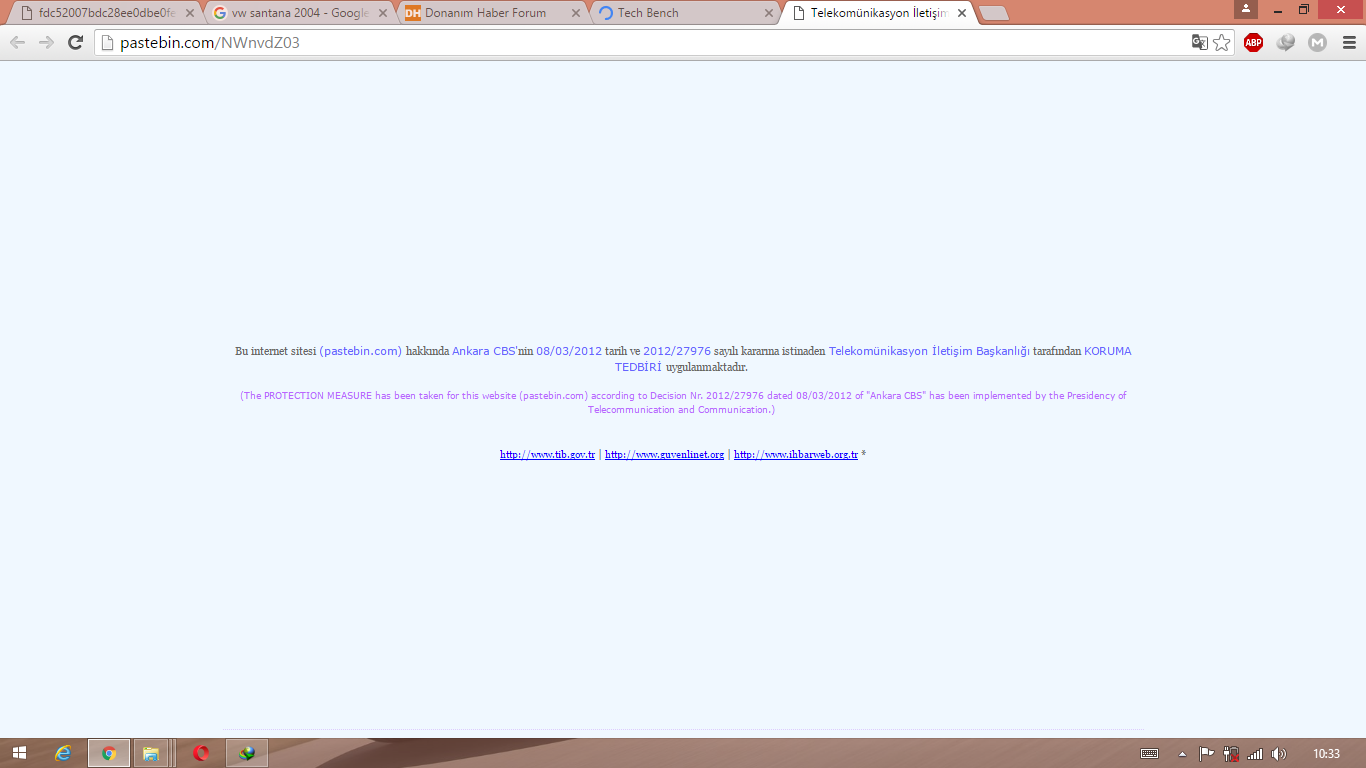Open the Windows Start button
The image size is (1366, 768).
tap(19, 753)
